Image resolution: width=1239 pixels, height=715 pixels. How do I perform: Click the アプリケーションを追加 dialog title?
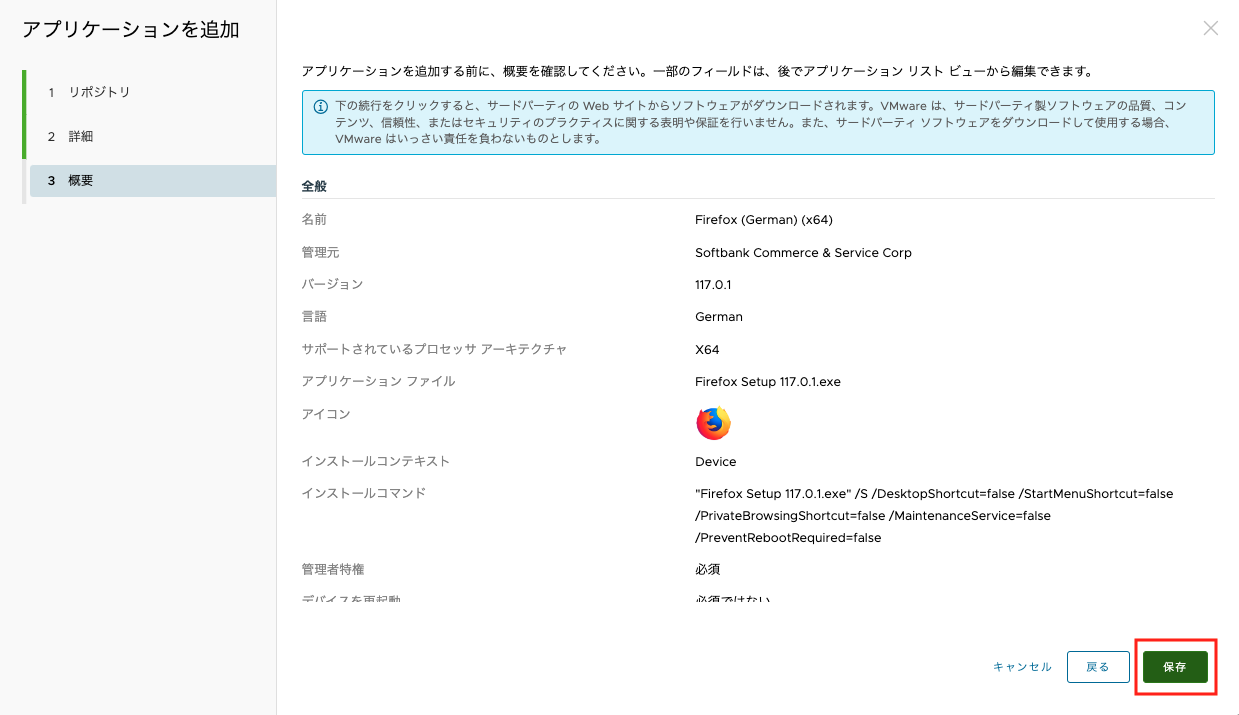click(130, 30)
